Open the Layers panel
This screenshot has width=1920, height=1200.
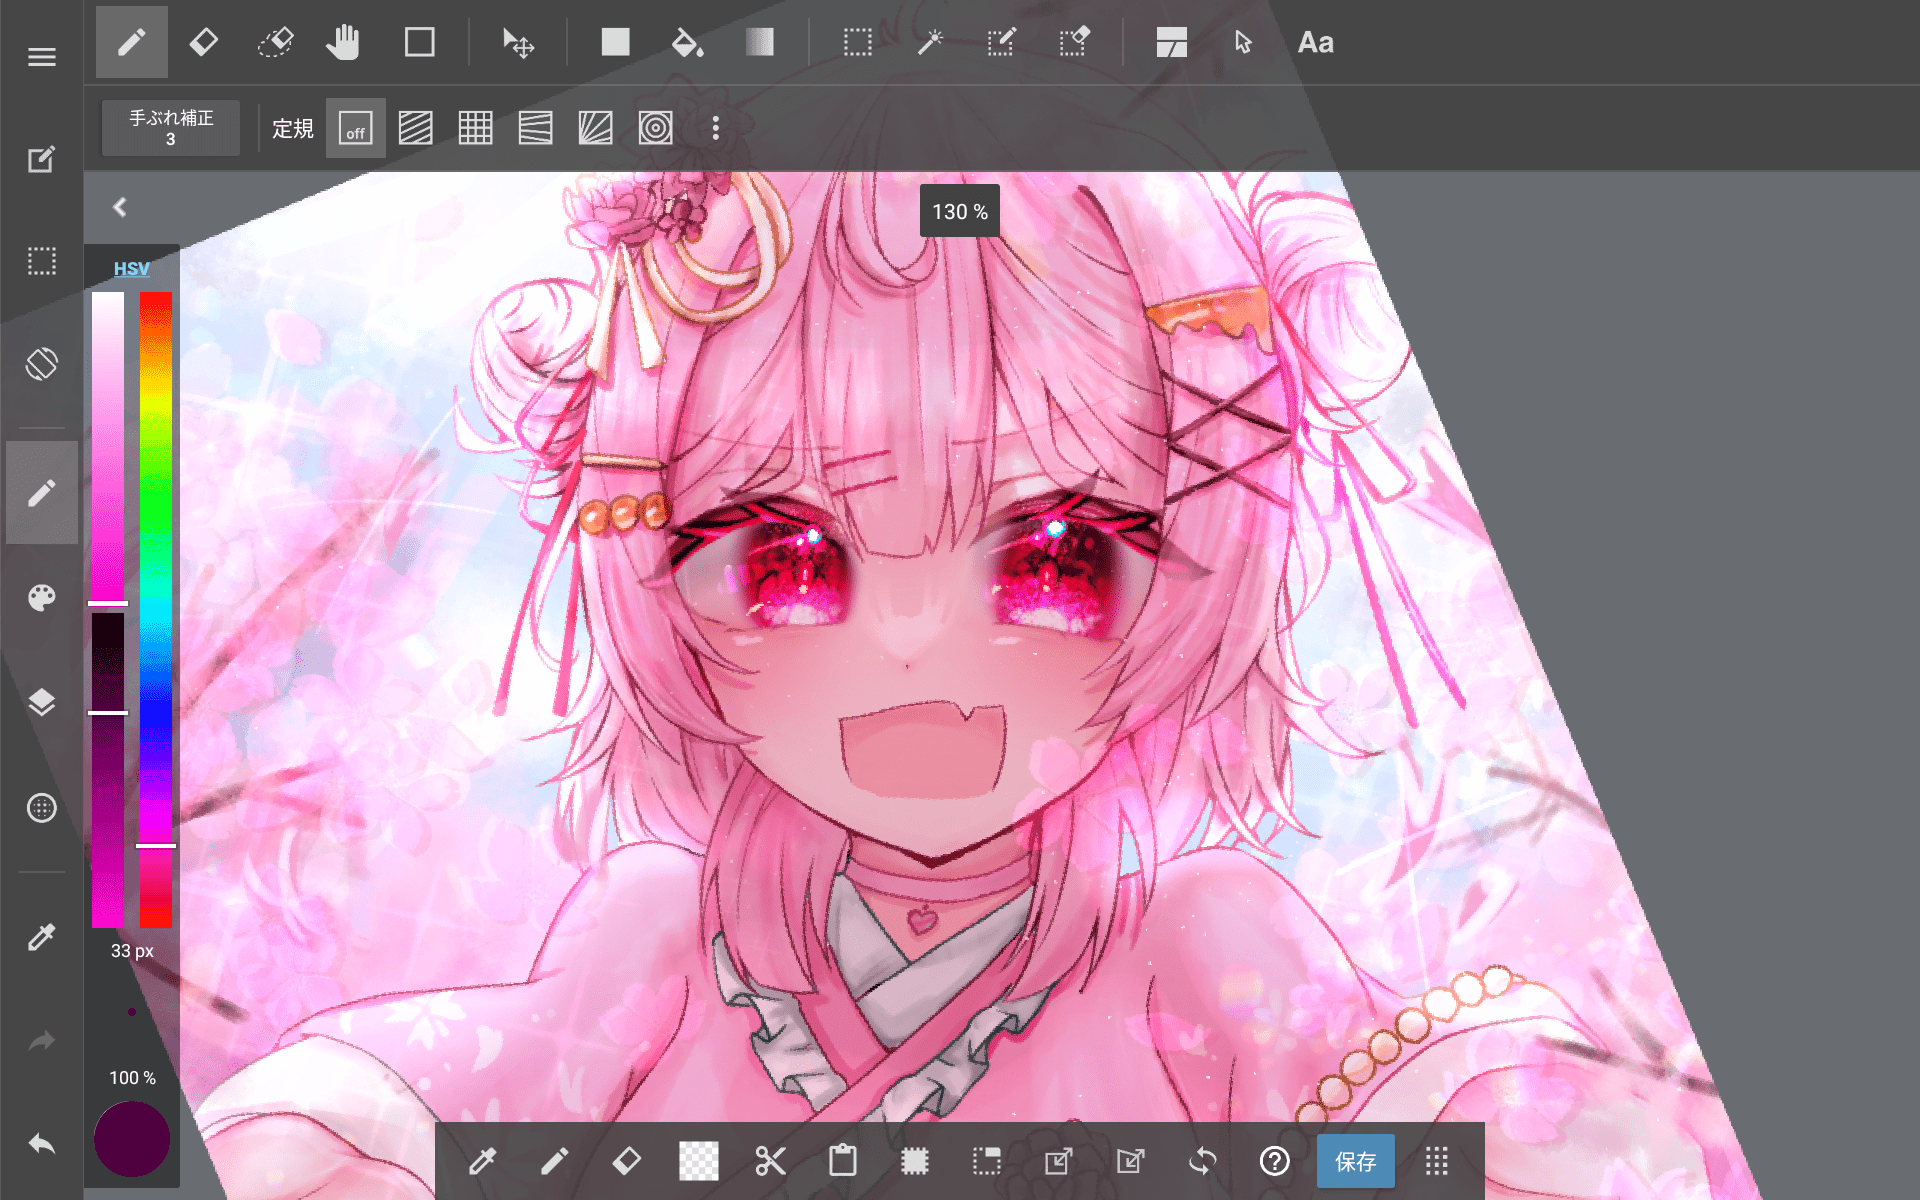pos(41,702)
